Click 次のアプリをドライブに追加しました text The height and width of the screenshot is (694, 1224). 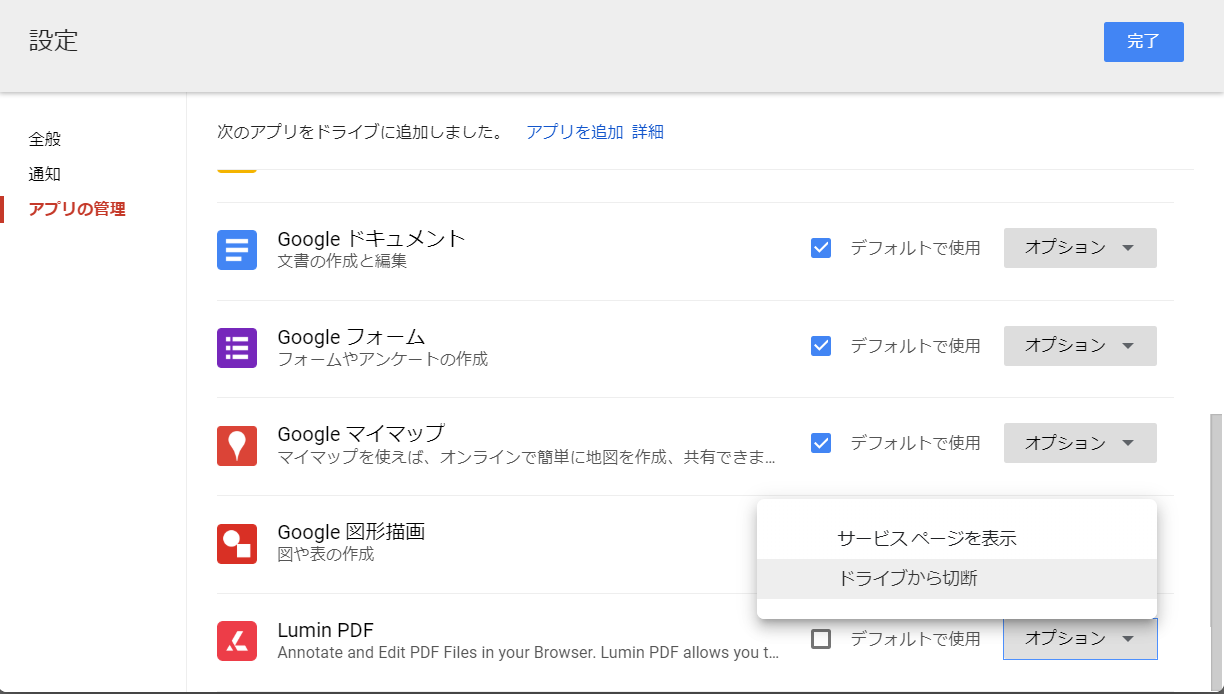coord(361,132)
